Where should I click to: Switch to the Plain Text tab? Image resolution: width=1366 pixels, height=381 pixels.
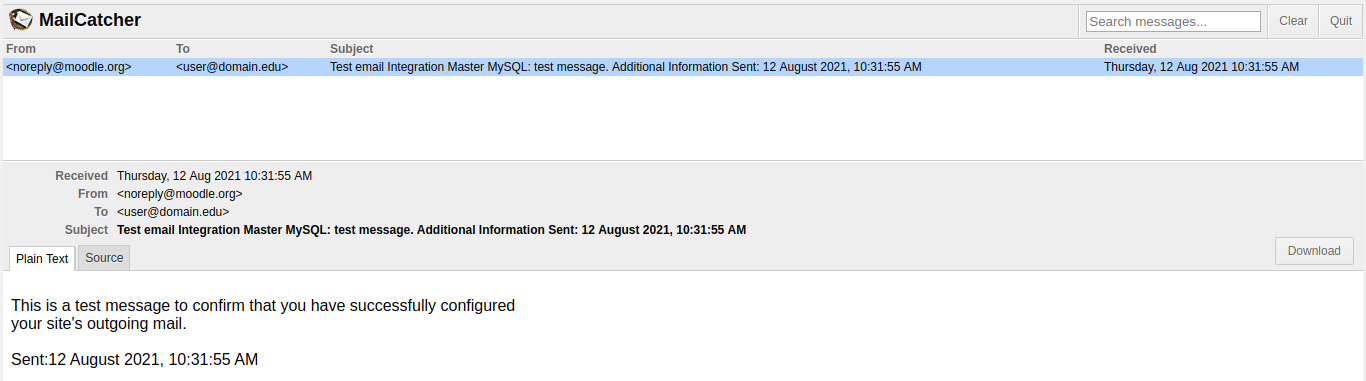(x=42, y=258)
